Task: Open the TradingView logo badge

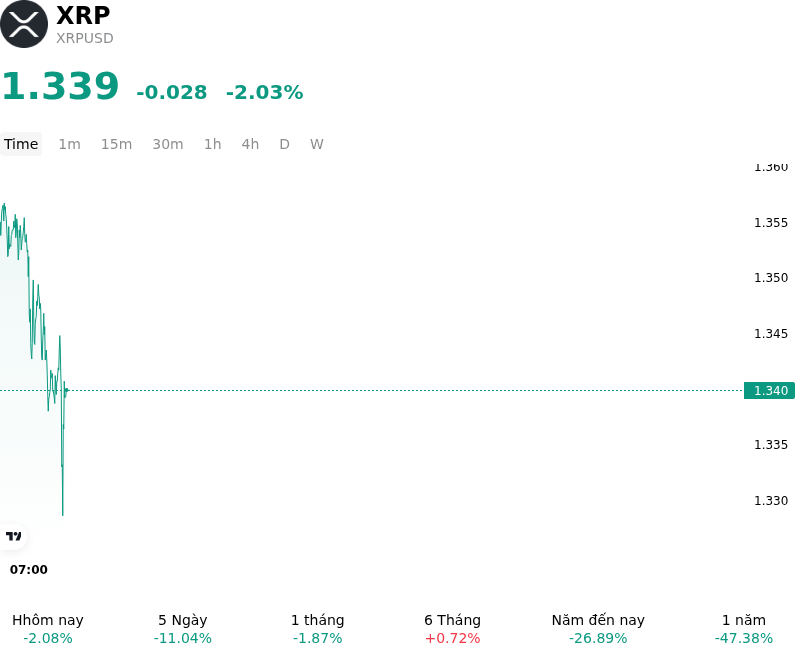Action: click(x=13, y=536)
